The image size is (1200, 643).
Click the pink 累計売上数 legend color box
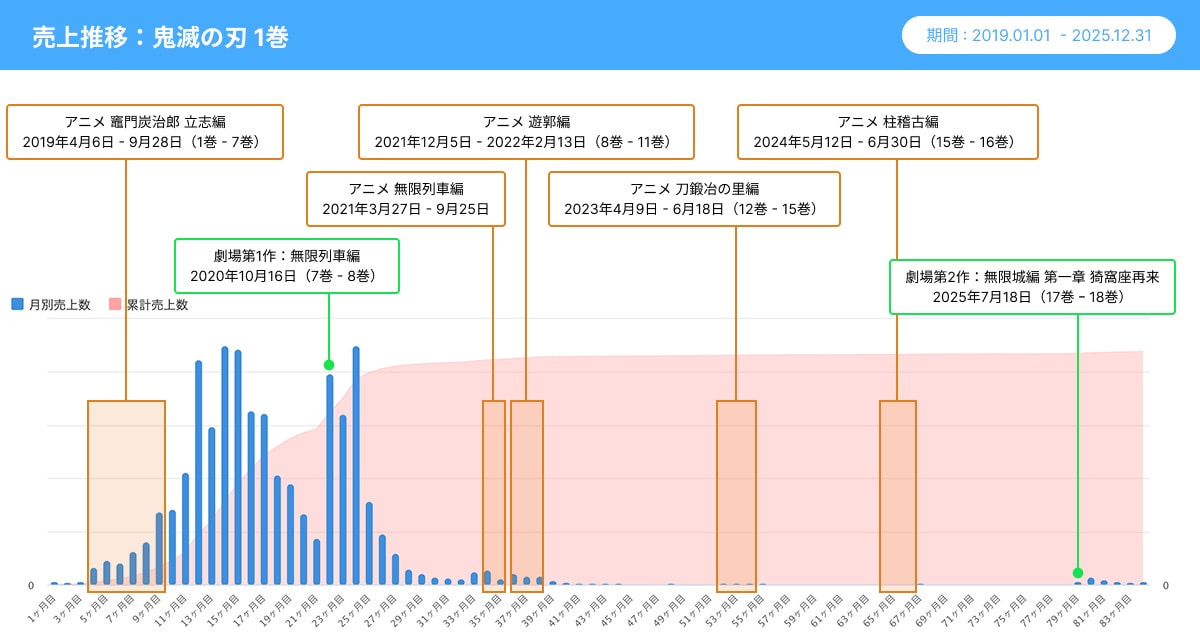click(x=114, y=305)
